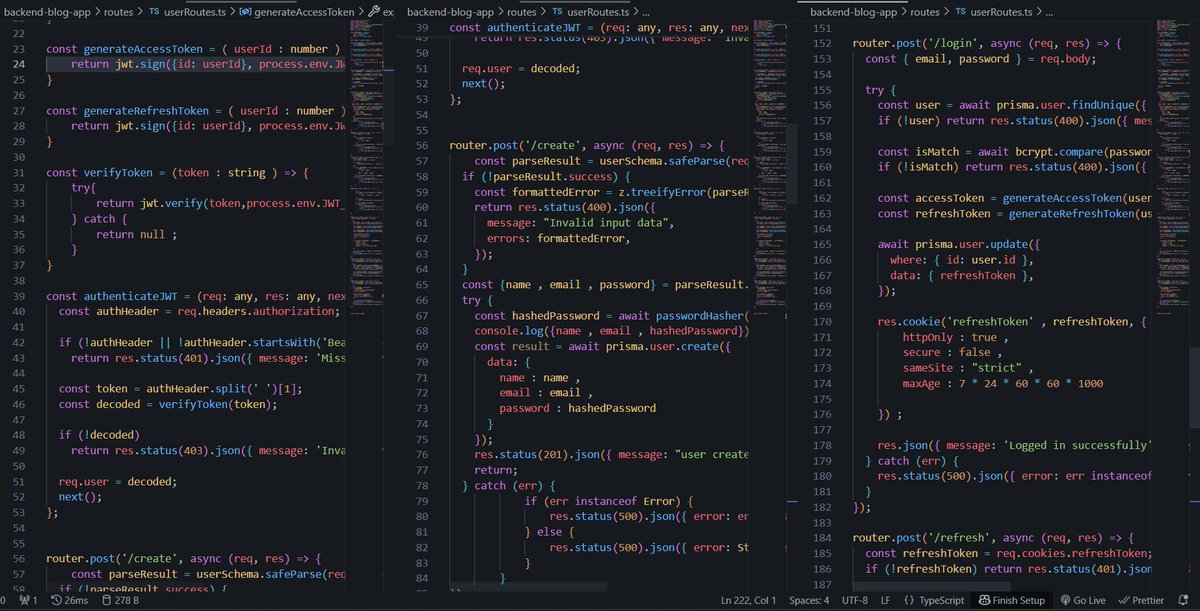This screenshot has width=1200, height=611.
Task: Click 'maxAge : 7 * 24 * 60 * 60 * 1000' line
Action: click(1002, 384)
